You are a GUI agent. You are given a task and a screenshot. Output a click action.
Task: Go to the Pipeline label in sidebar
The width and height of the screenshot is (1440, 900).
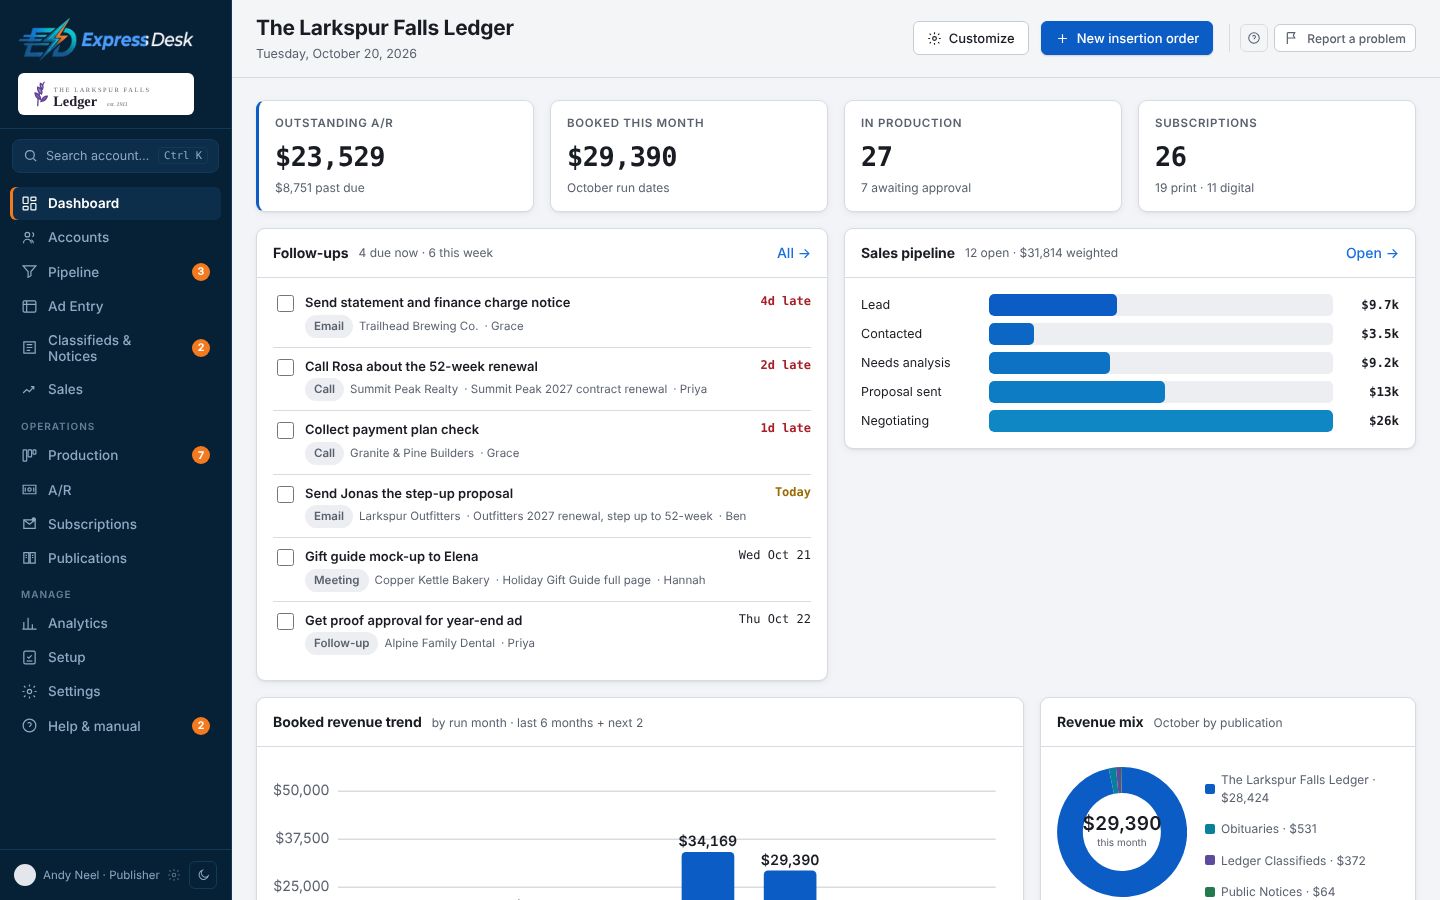pos(73,272)
